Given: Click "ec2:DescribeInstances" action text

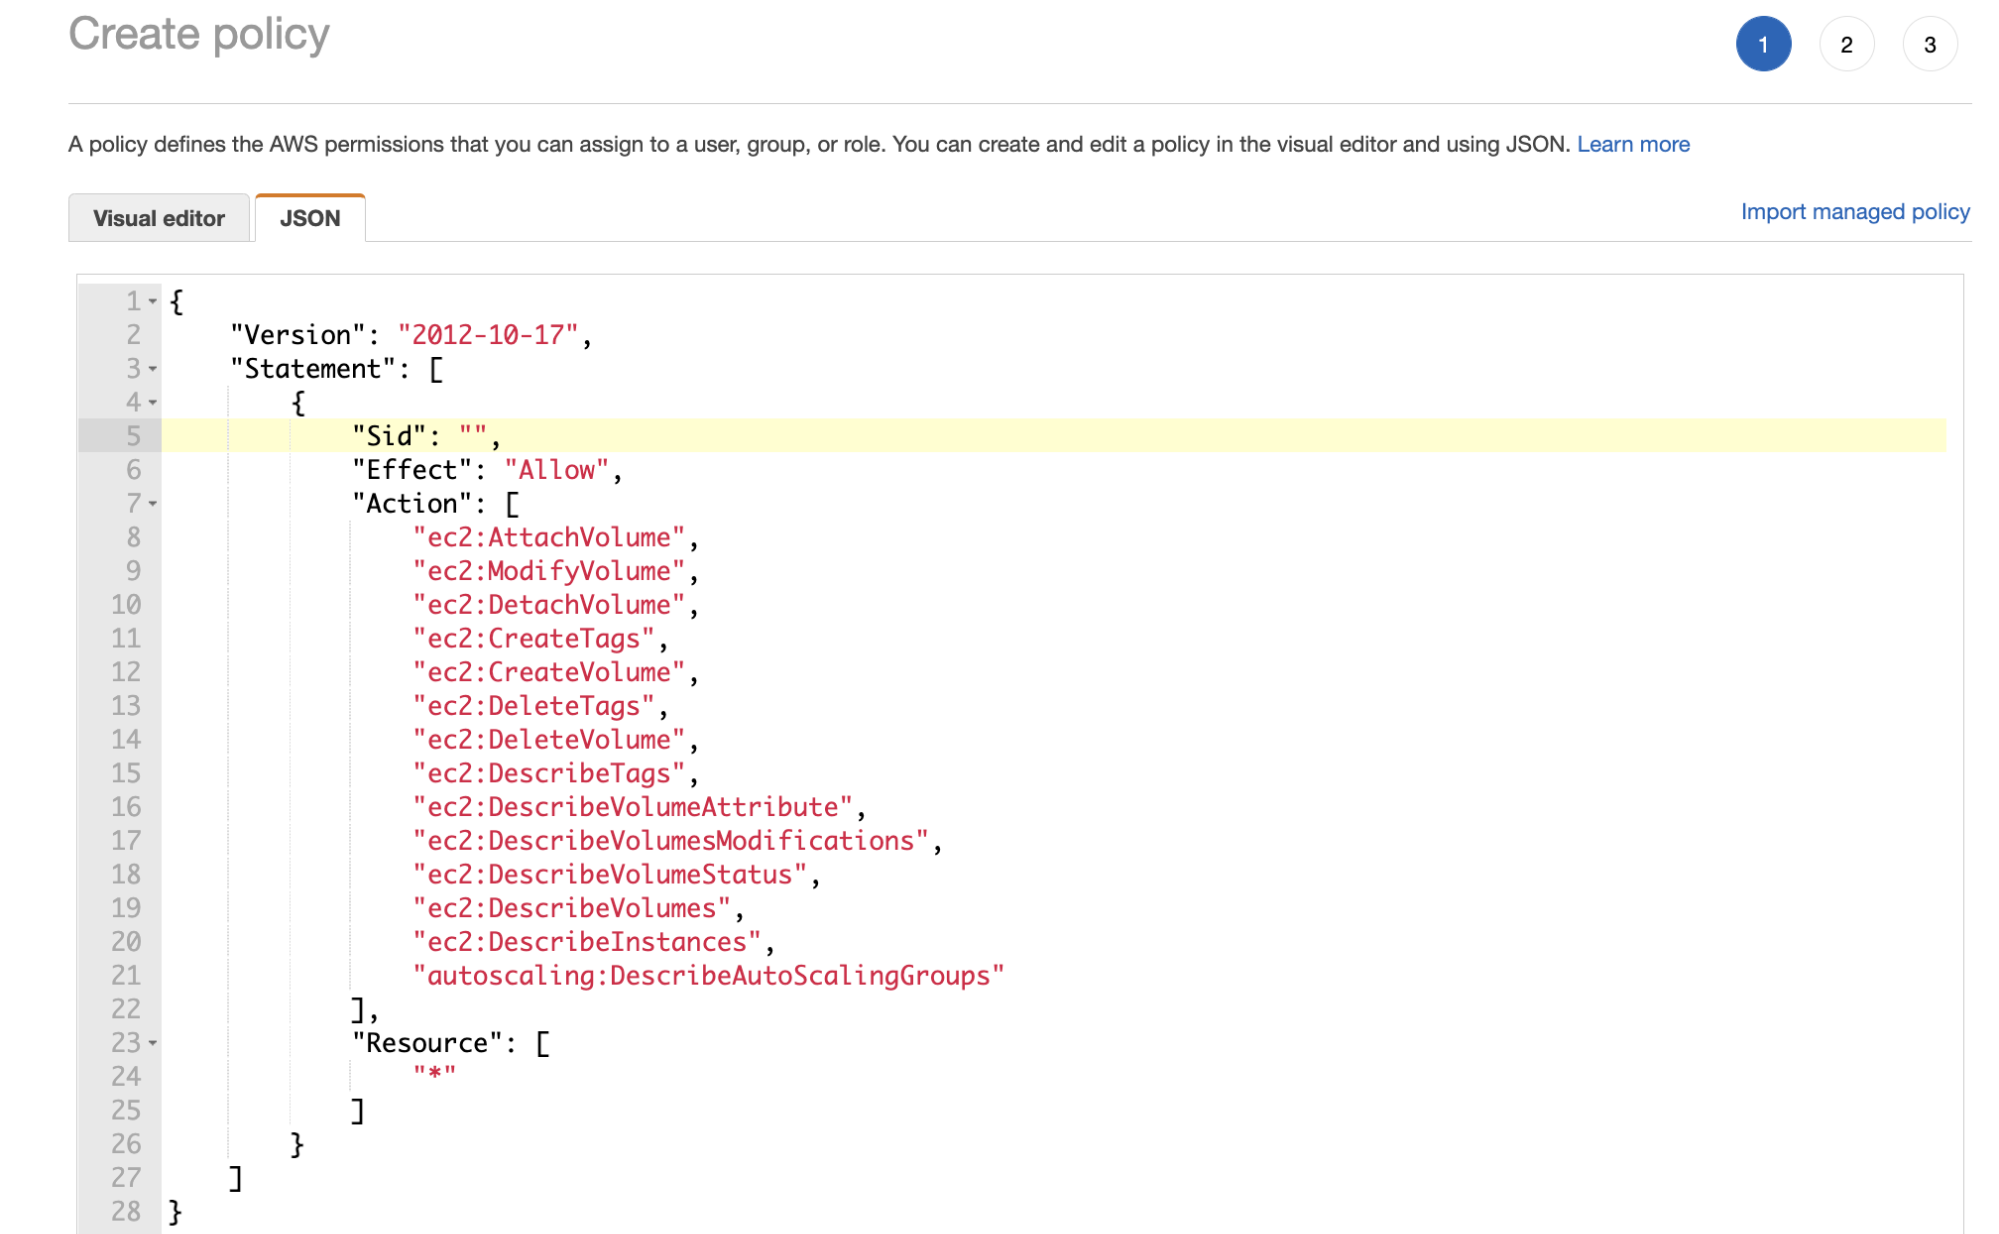Looking at the screenshot, I should tap(587, 942).
